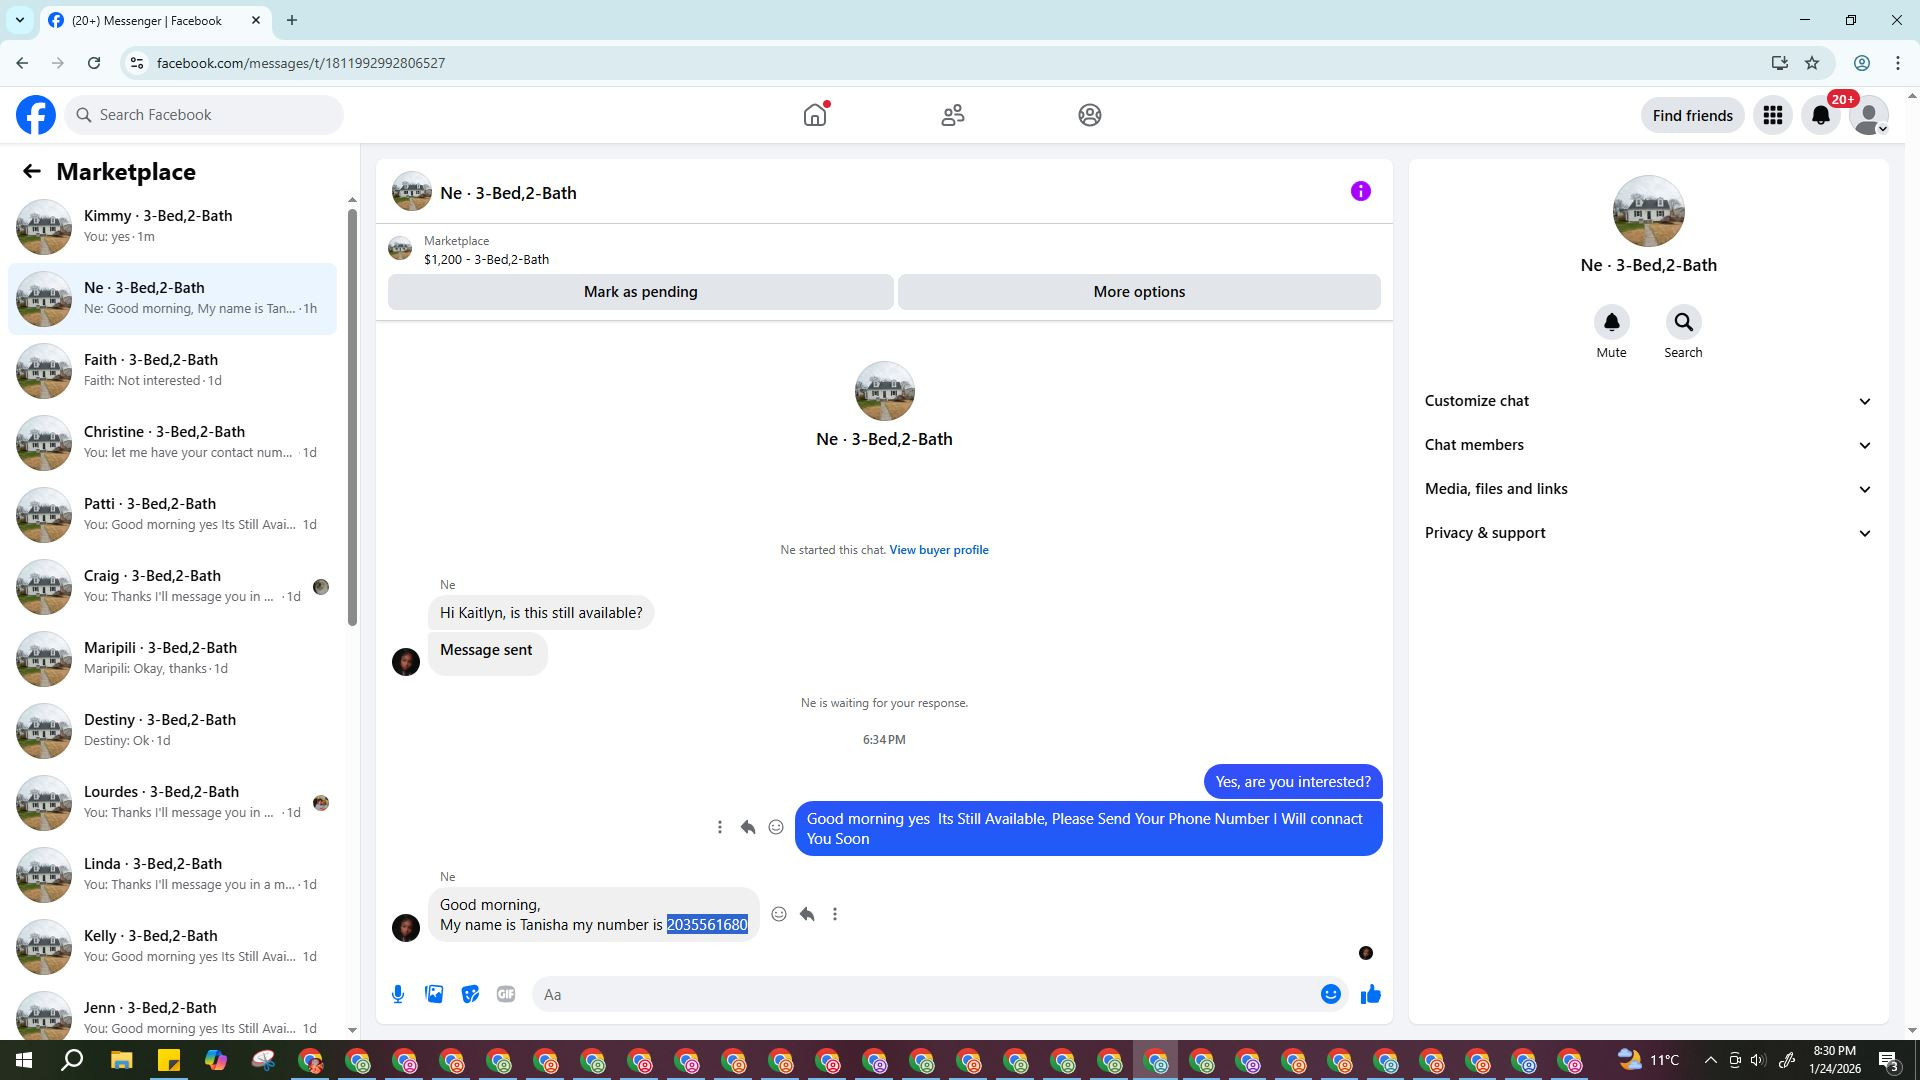Open the emoji picker in the message box
1920x1080 pixels.
1330,994
